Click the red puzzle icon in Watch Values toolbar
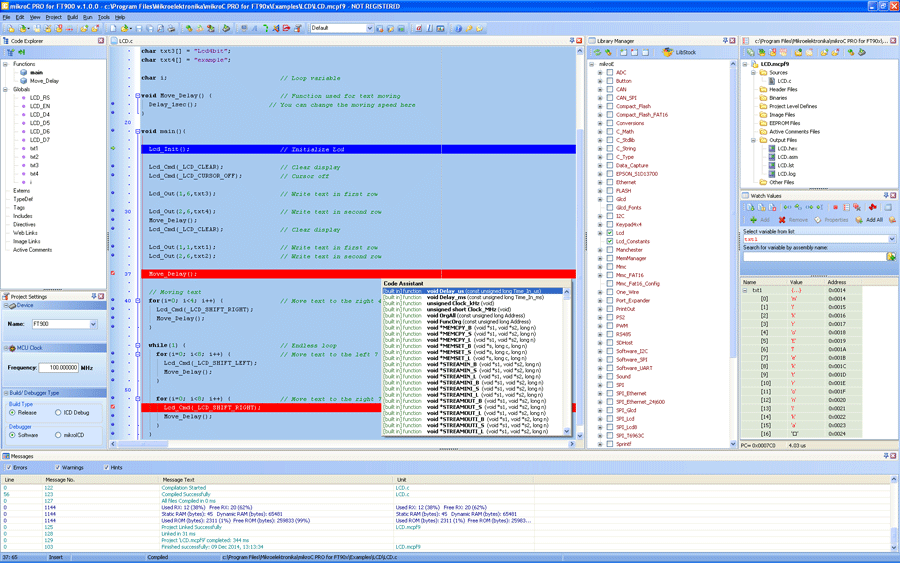 pos(872,207)
